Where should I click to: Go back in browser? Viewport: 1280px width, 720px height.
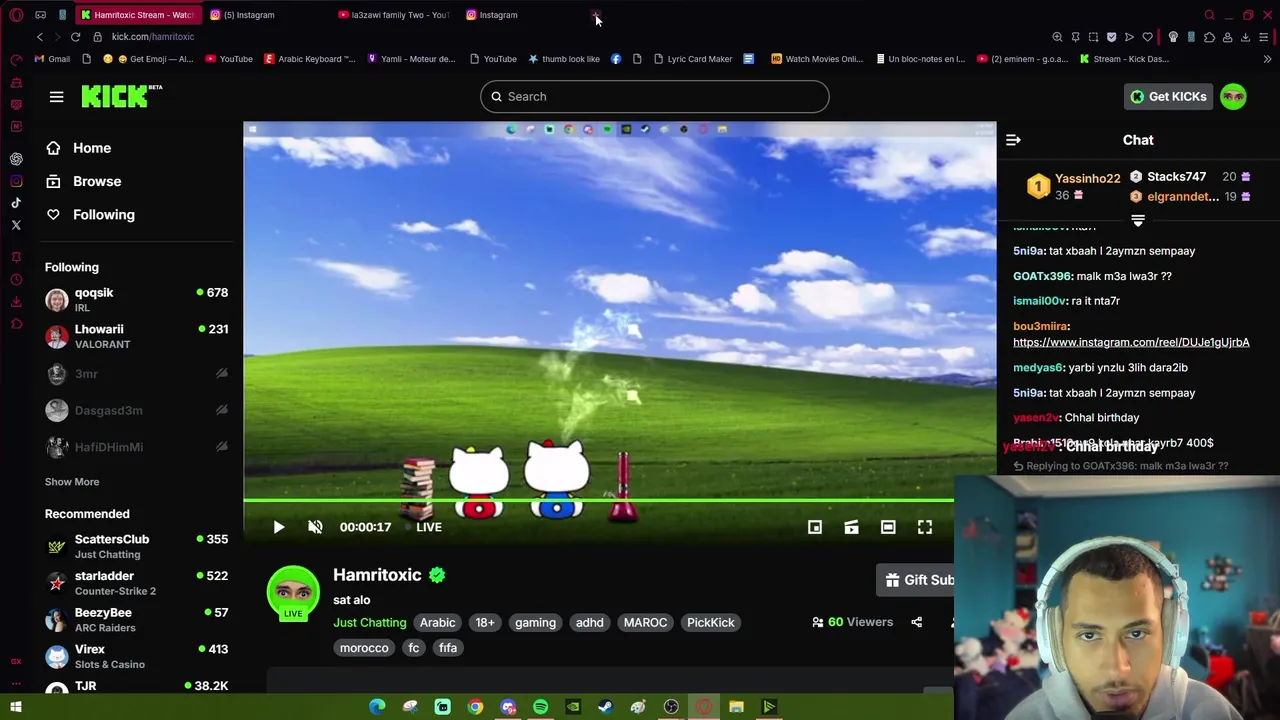pyautogui.click(x=39, y=37)
